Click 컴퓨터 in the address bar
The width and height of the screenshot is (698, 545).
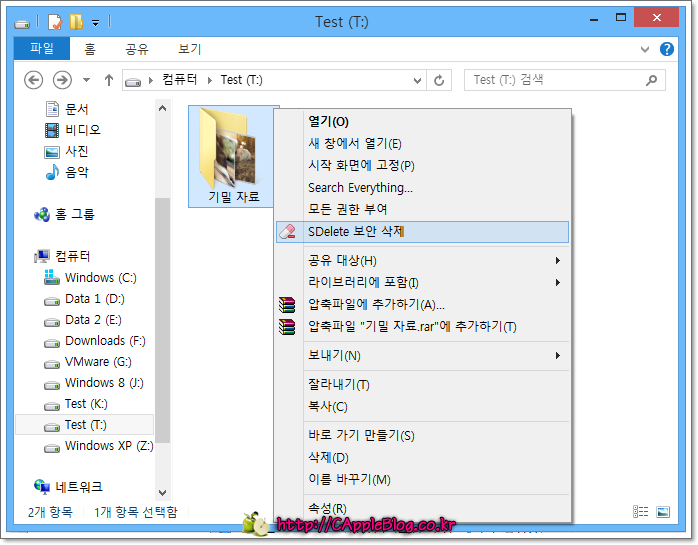coord(179,80)
